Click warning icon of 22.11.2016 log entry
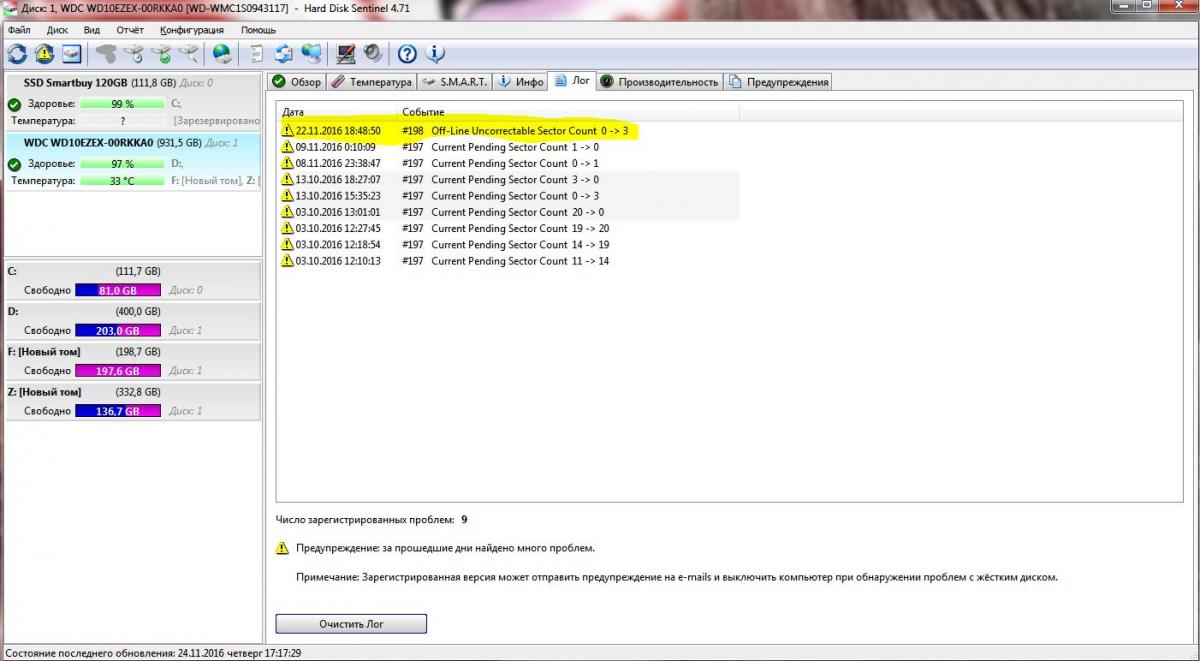1200x661 pixels. pyautogui.click(x=288, y=131)
